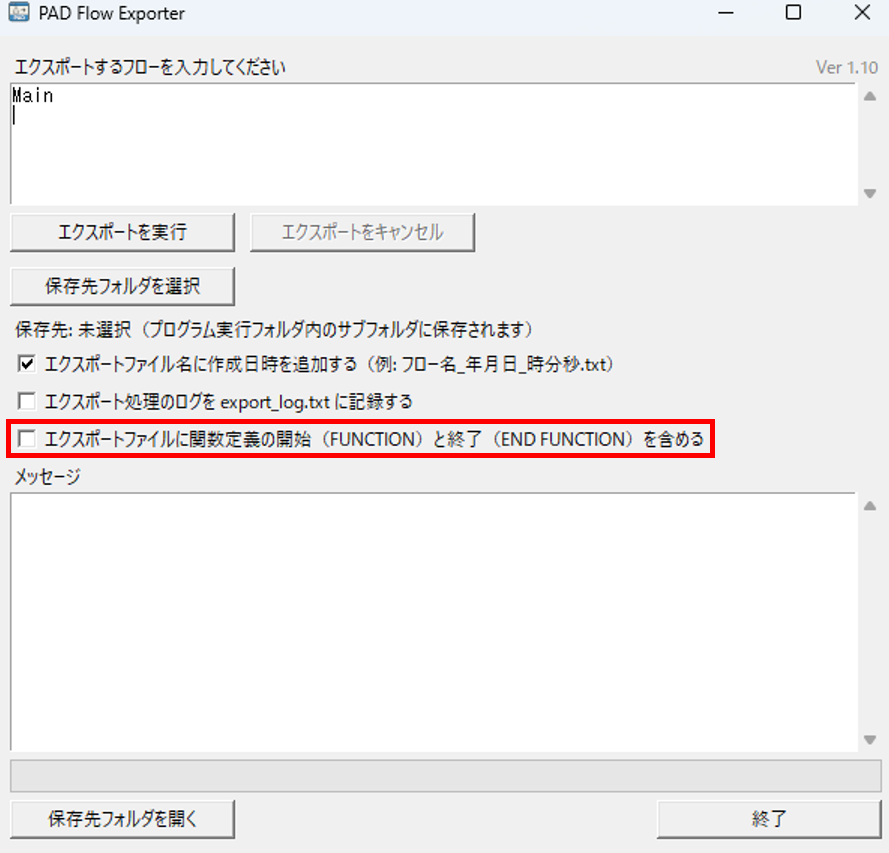The height and width of the screenshot is (853, 889).
Task: Click the メッセージ label
Action: (x=48, y=477)
